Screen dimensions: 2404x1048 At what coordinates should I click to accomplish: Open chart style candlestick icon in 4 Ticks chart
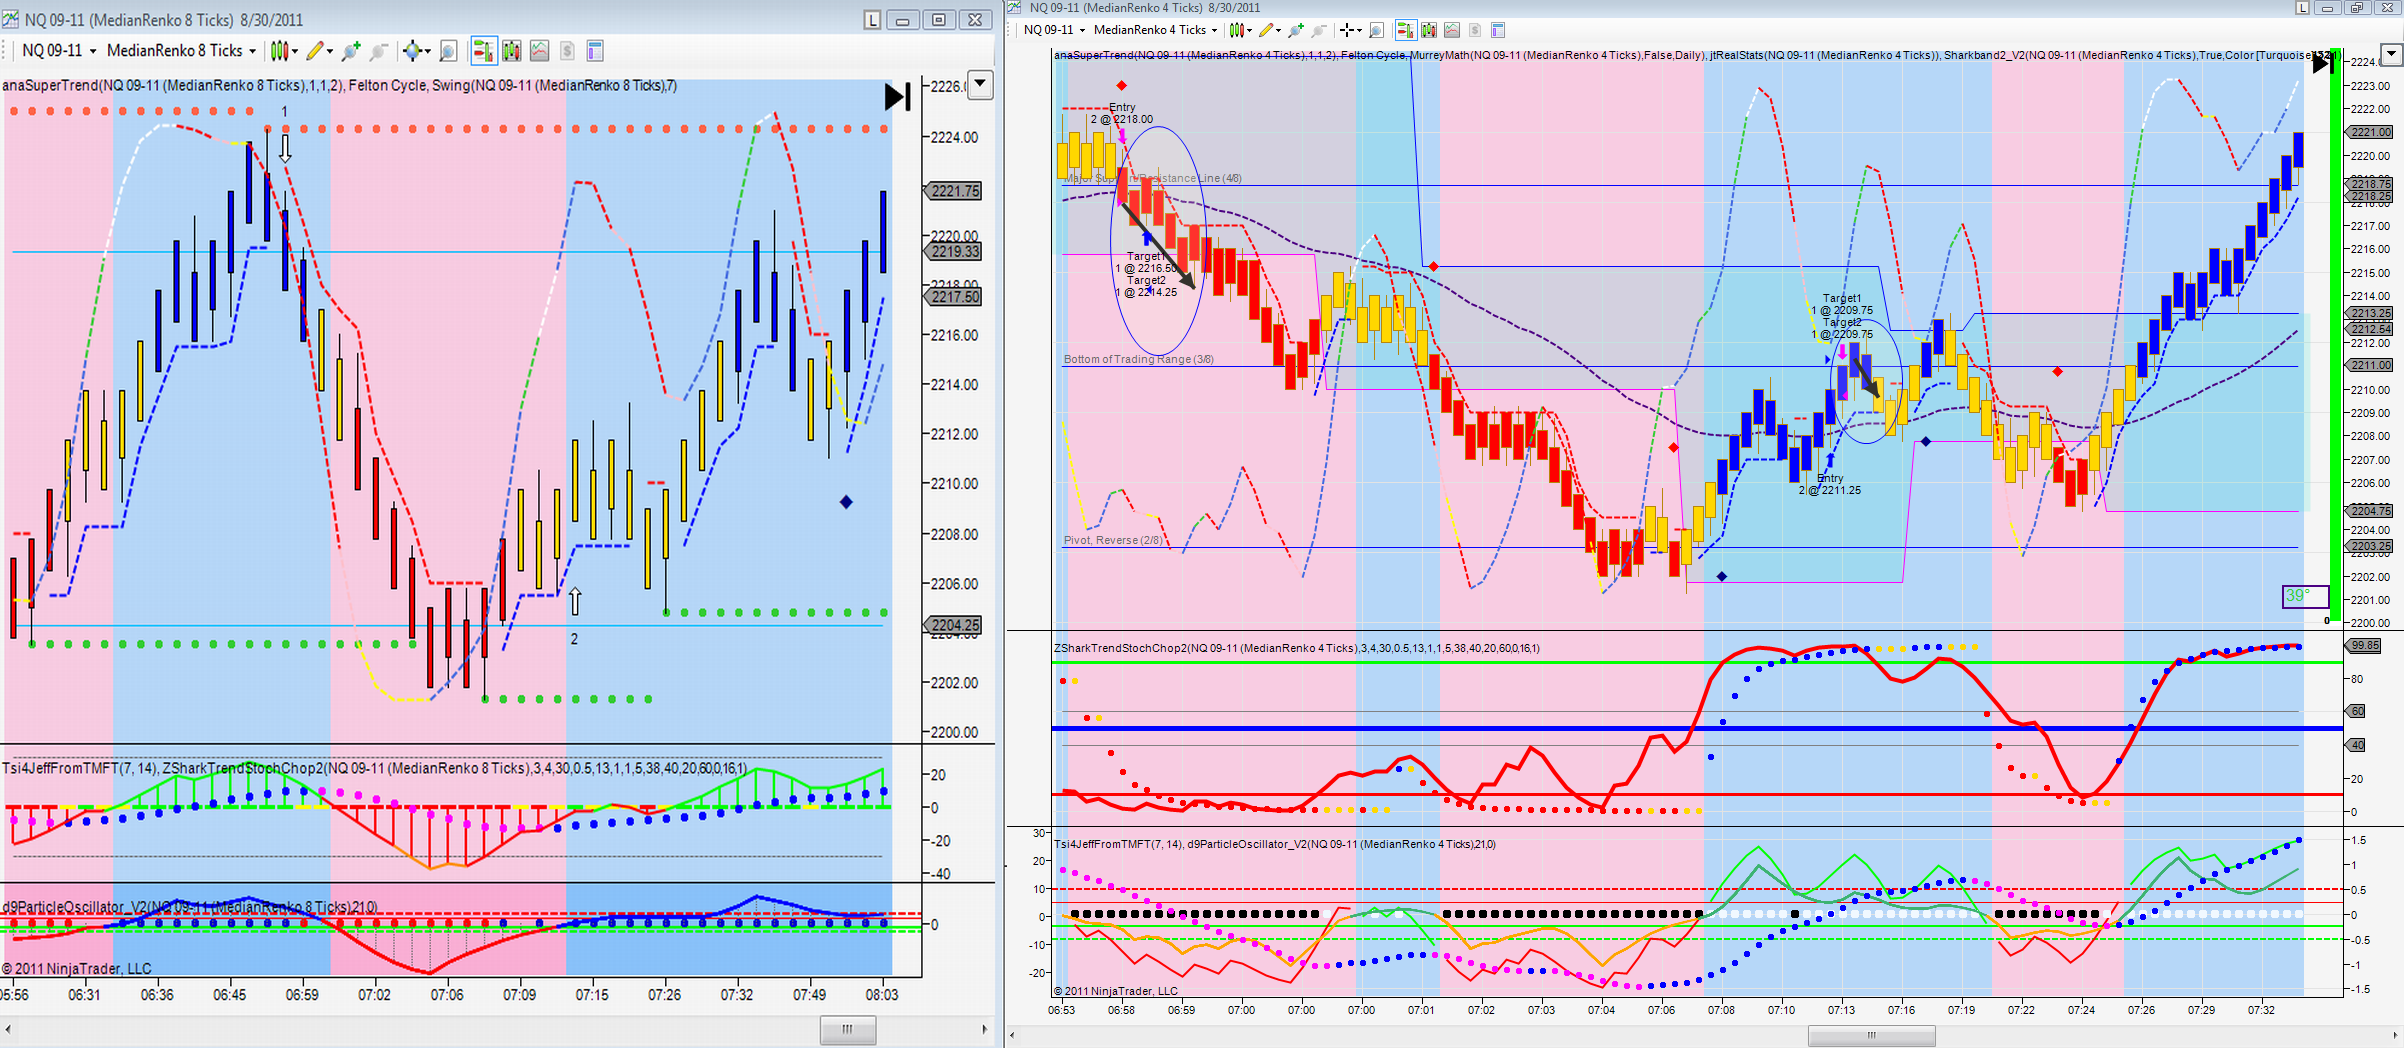[1236, 30]
